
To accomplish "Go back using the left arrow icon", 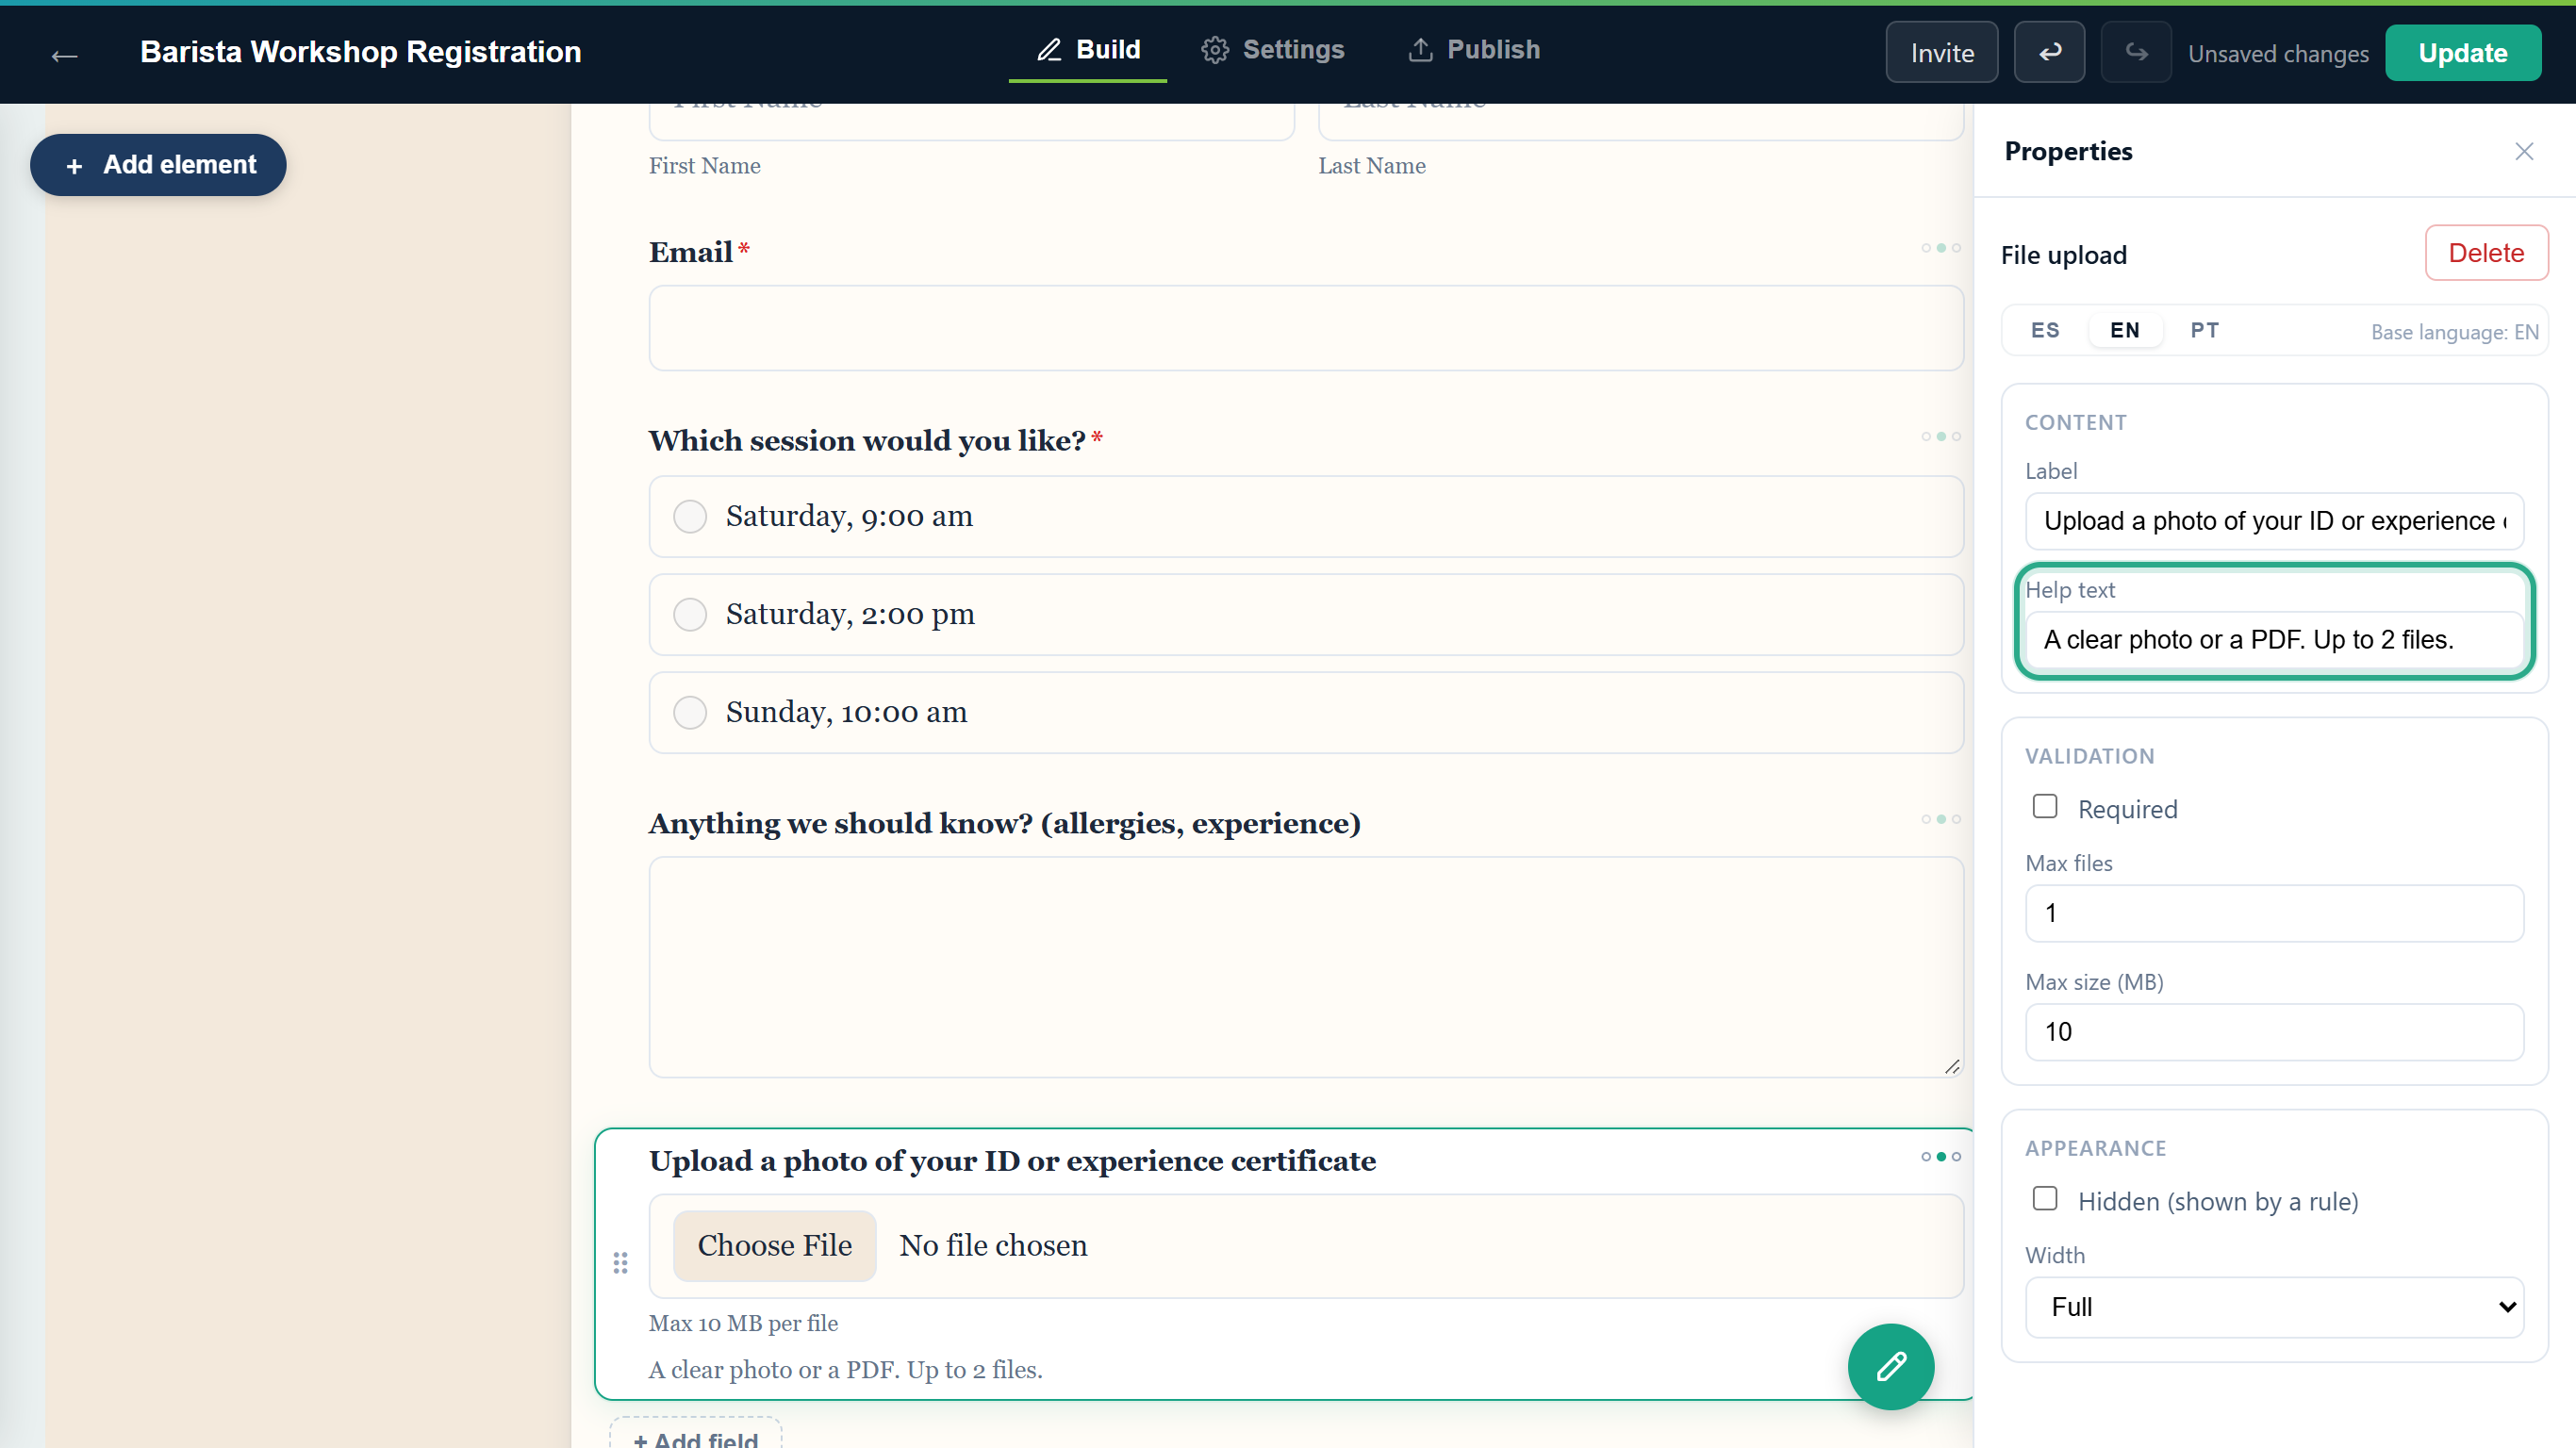I will (65, 56).
